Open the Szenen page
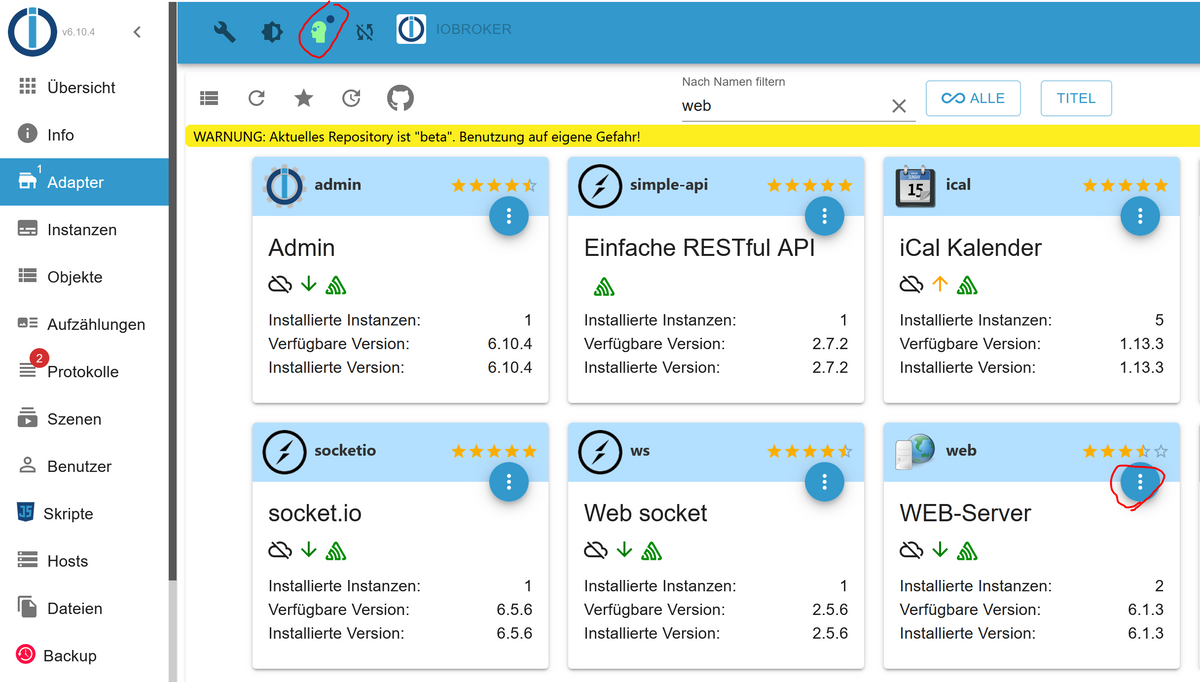Viewport: 1200px width, 682px height. coord(84,419)
